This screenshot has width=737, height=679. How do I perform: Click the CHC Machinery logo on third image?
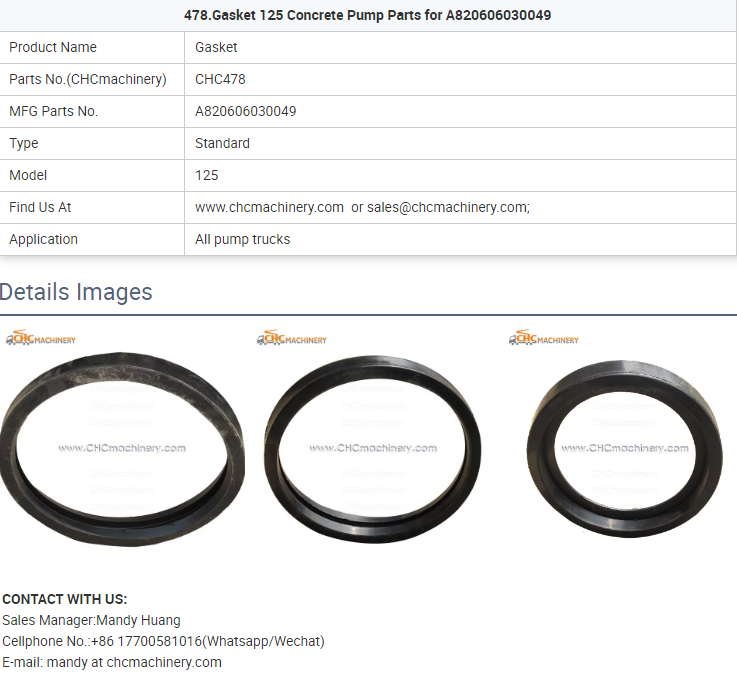pyautogui.click(x=544, y=337)
